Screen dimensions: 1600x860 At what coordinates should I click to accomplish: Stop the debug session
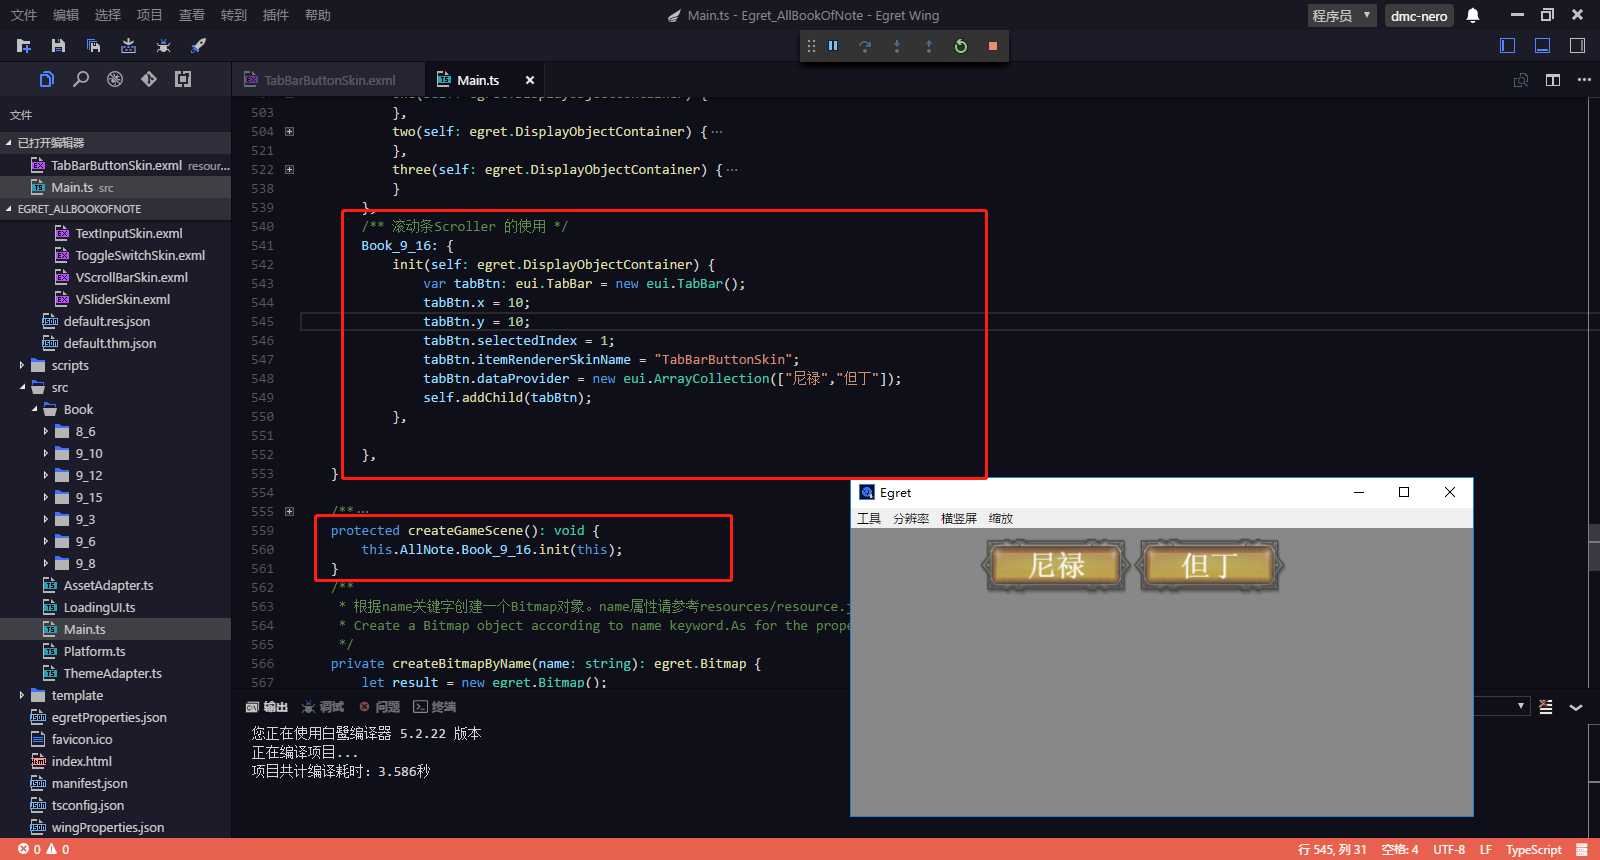(x=993, y=46)
